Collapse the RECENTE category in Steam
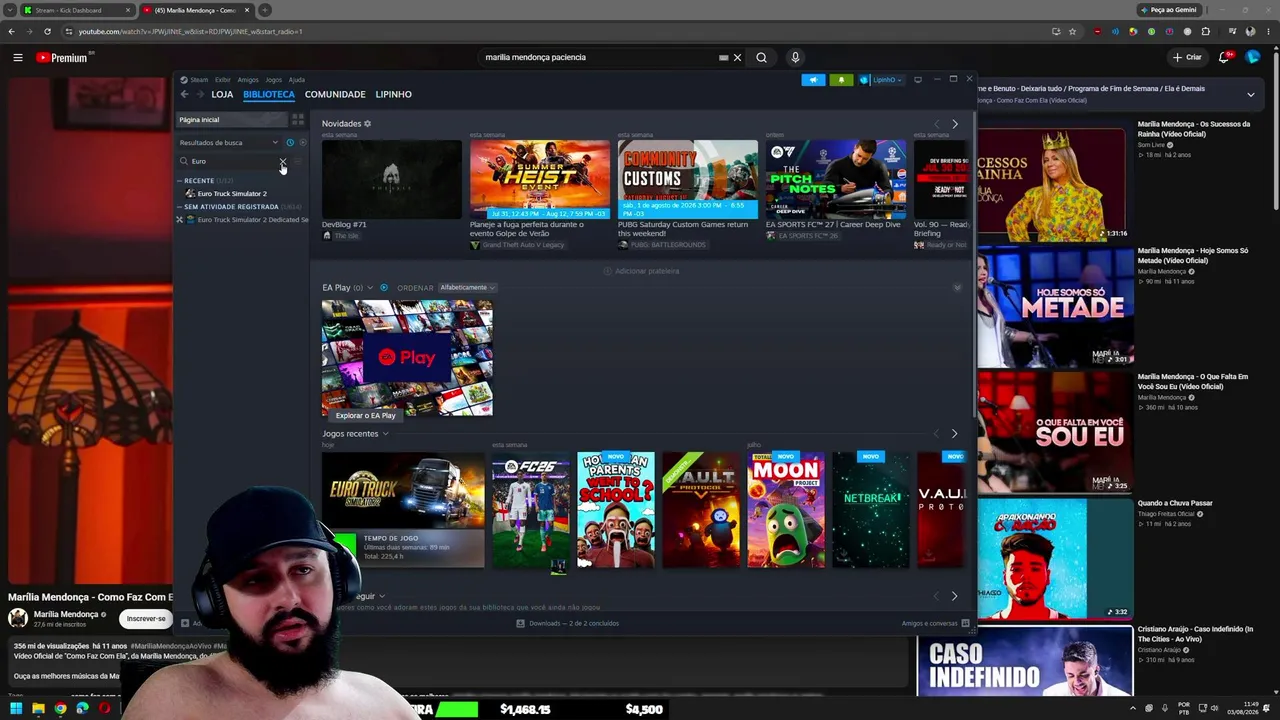1280x720 pixels. pos(180,181)
